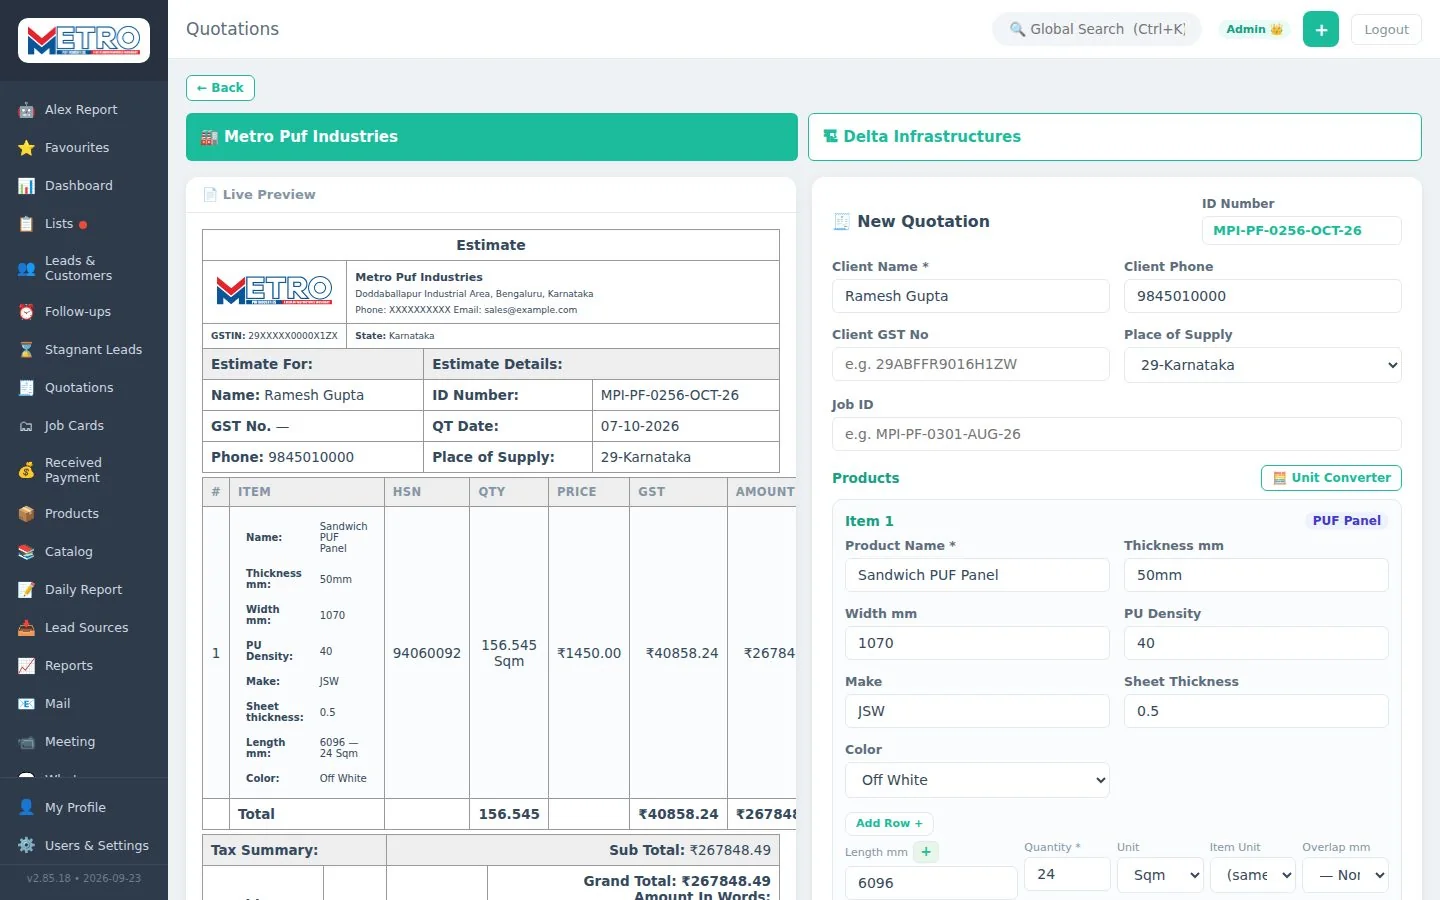Click the Favourites star icon

26,148
